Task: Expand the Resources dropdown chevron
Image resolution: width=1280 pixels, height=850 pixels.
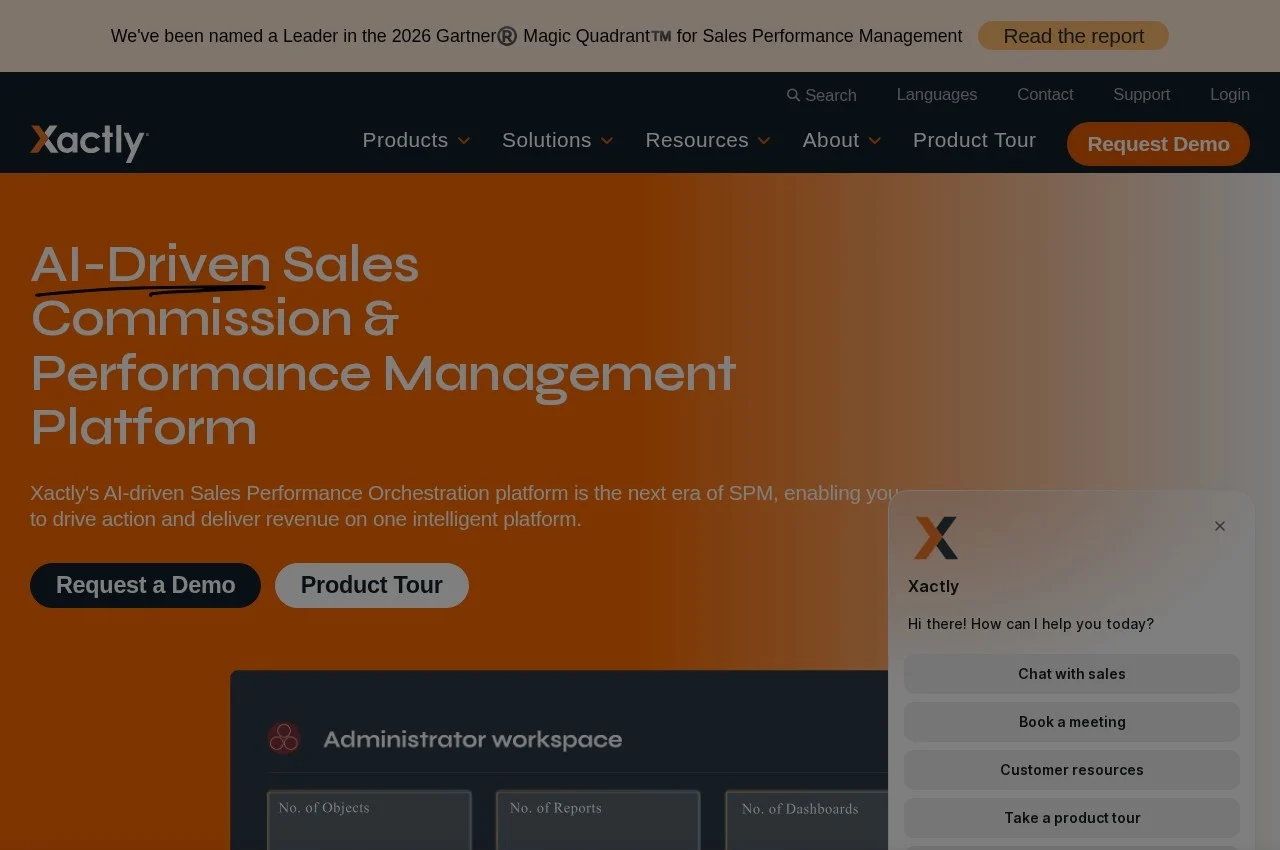Action: coord(764,141)
